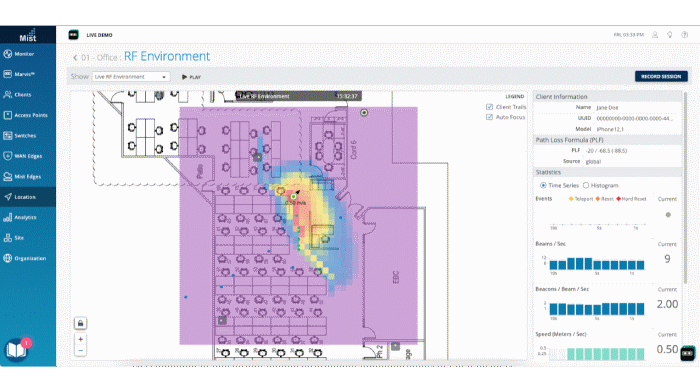Viewport: 700px width, 392px height.
Task: Click the right panel vertical scrollbar
Action: tap(685, 188)
